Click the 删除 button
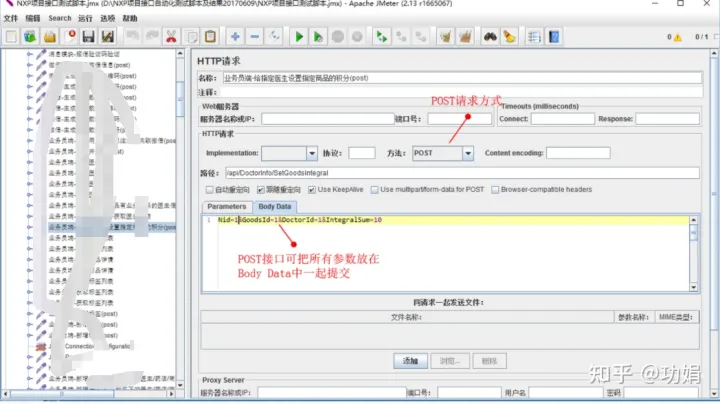720x404 pixels. [x=489, y=361]
